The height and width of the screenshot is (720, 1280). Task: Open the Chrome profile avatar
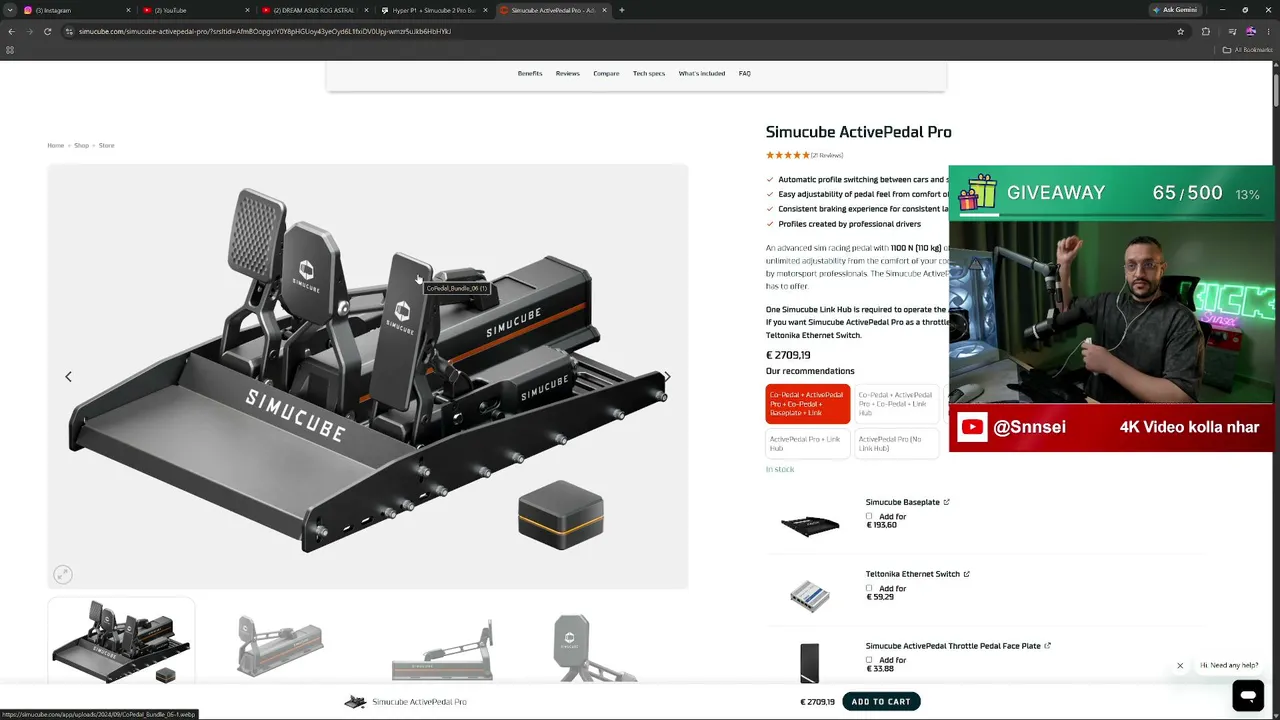click(1251, 31)
